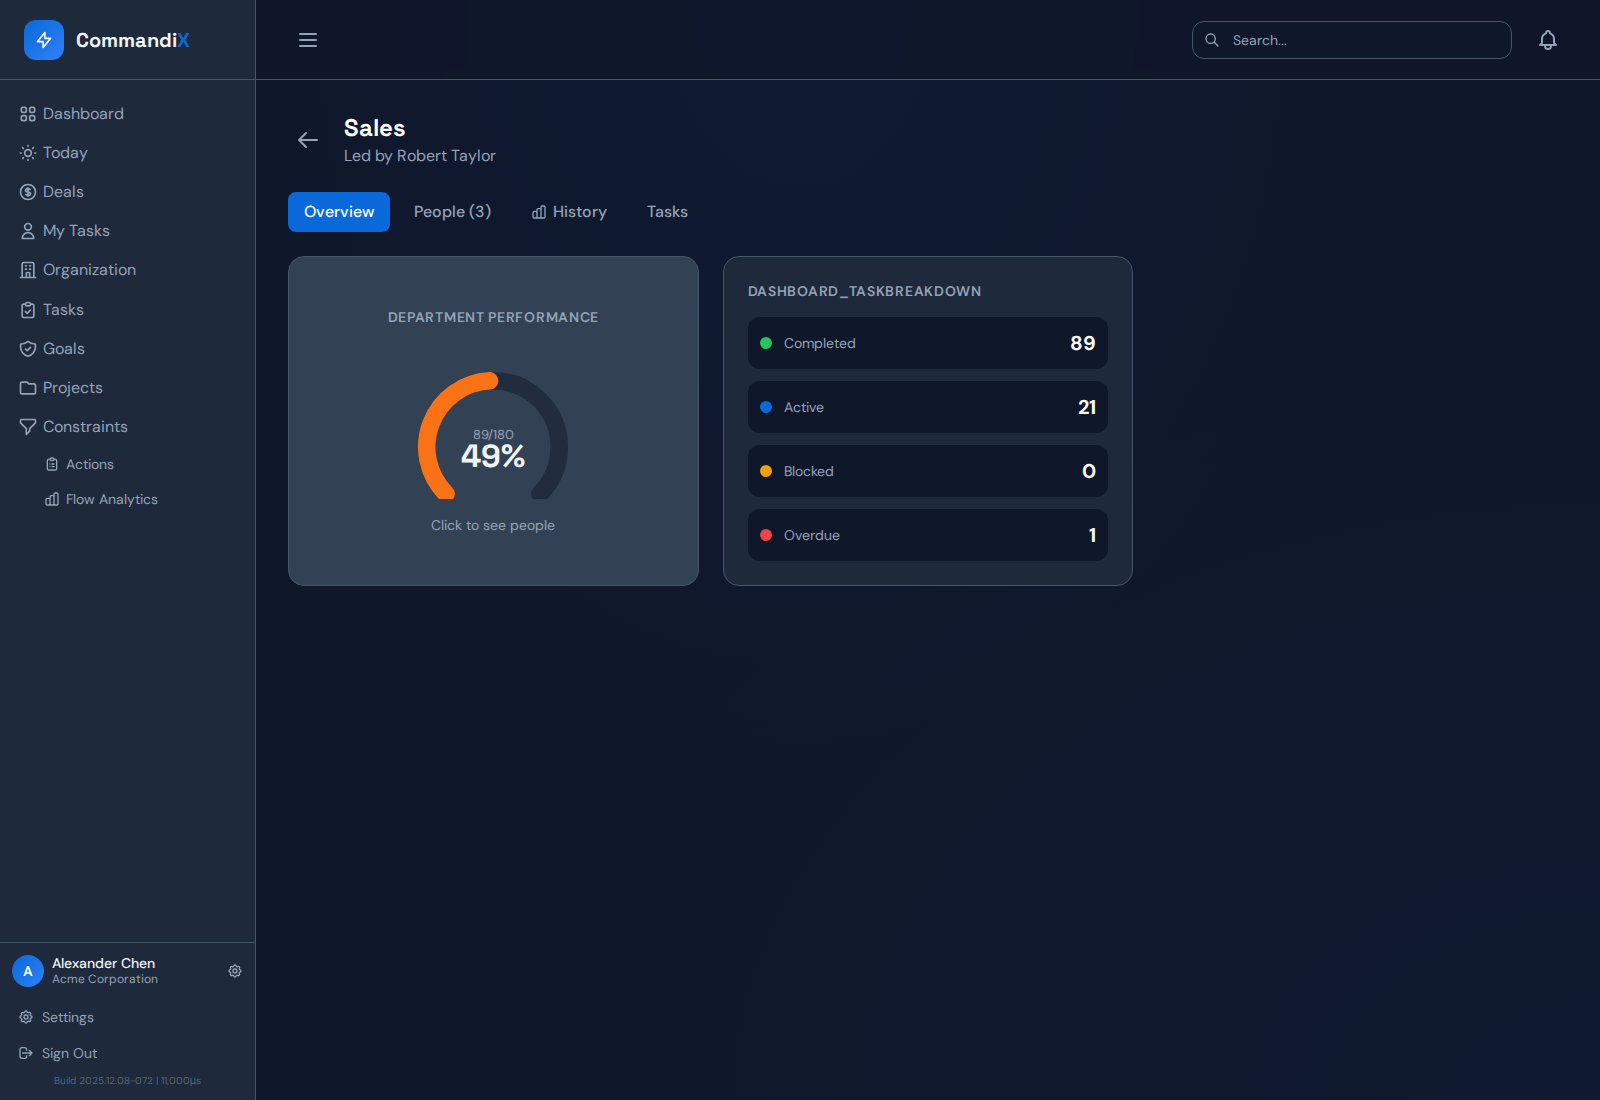Open the Organization page
The width and height of the screenshot is (1600, 1100).
tap(89, 270)
